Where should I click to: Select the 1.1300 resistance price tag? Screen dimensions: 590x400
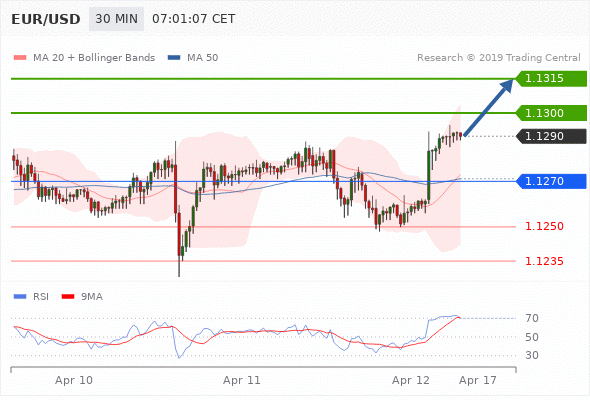551,113
